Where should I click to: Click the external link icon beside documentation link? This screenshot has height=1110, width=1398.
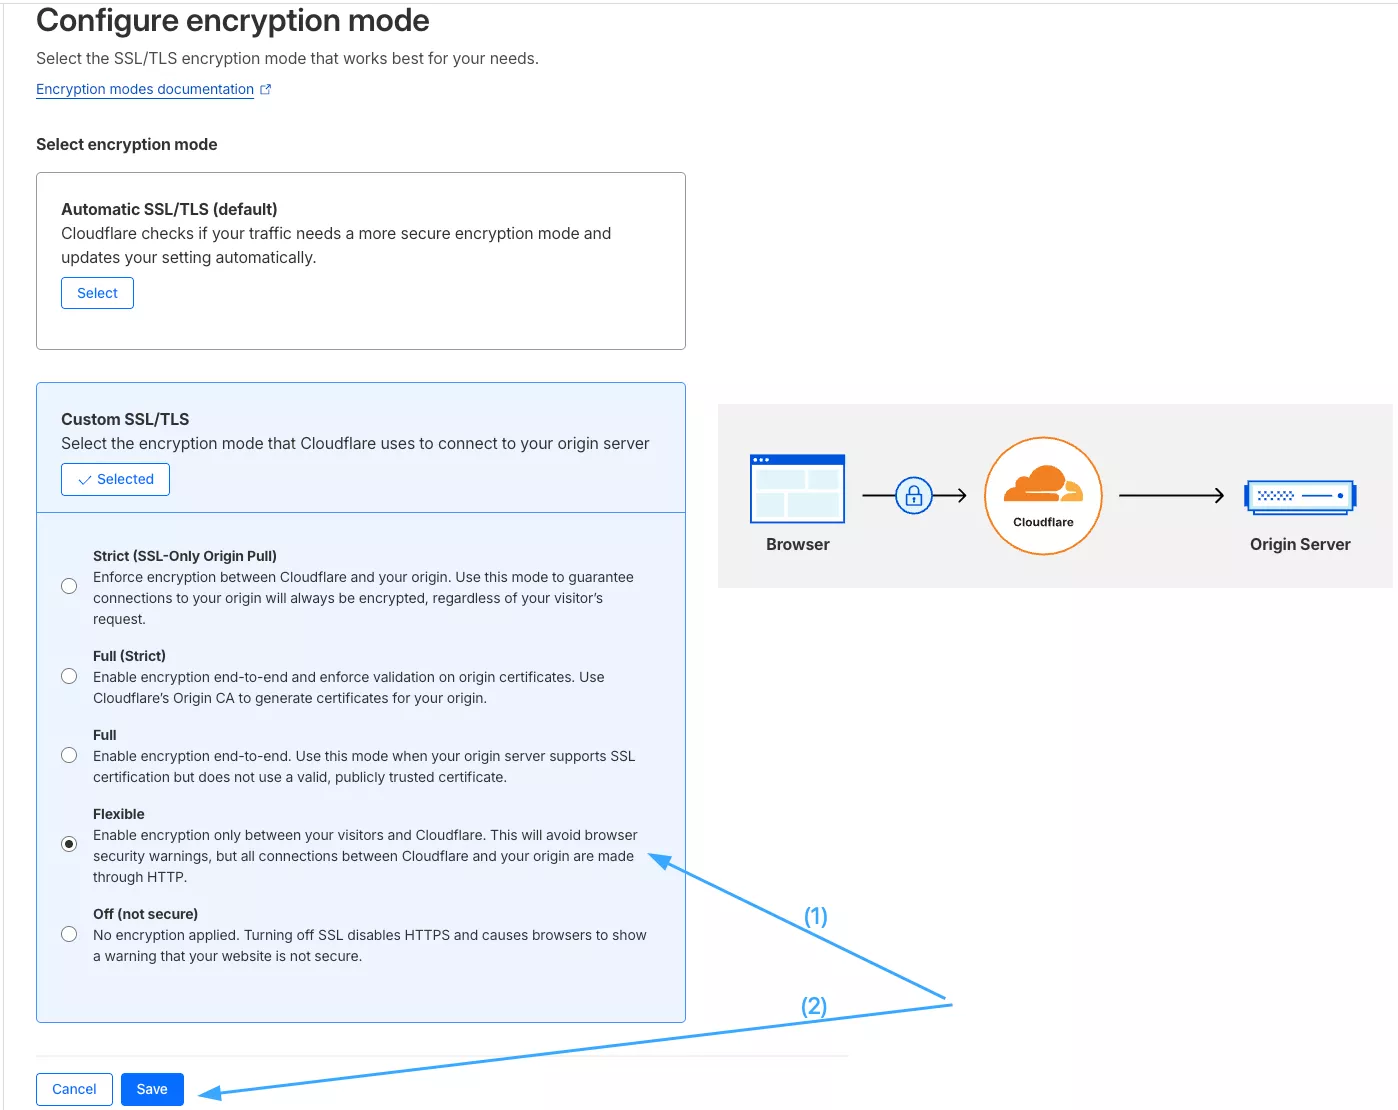point(266,89)
